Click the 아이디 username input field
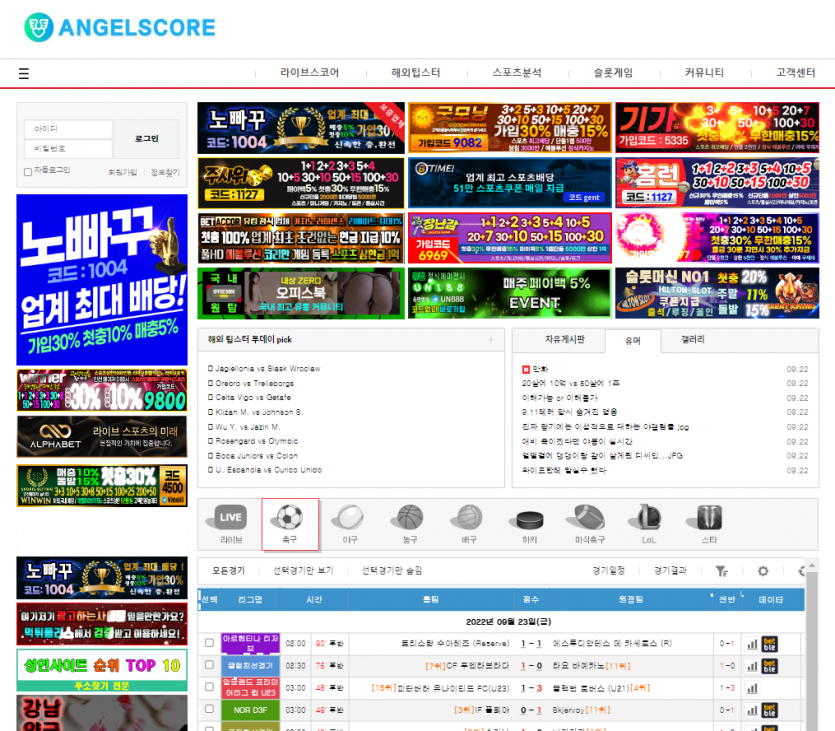This screenshot has width=835, height=731. pyautogui.click(x=68, y=130)
